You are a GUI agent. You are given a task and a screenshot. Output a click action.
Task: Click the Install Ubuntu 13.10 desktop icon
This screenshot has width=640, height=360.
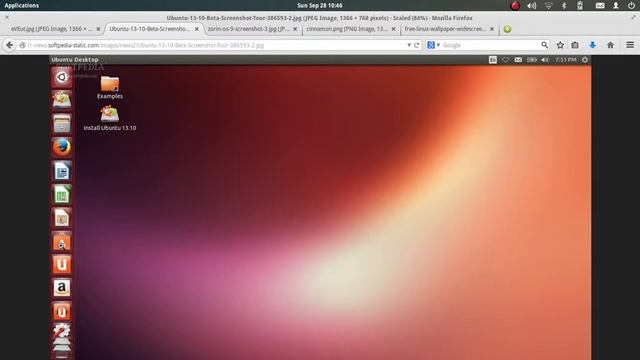pos(110,118)
